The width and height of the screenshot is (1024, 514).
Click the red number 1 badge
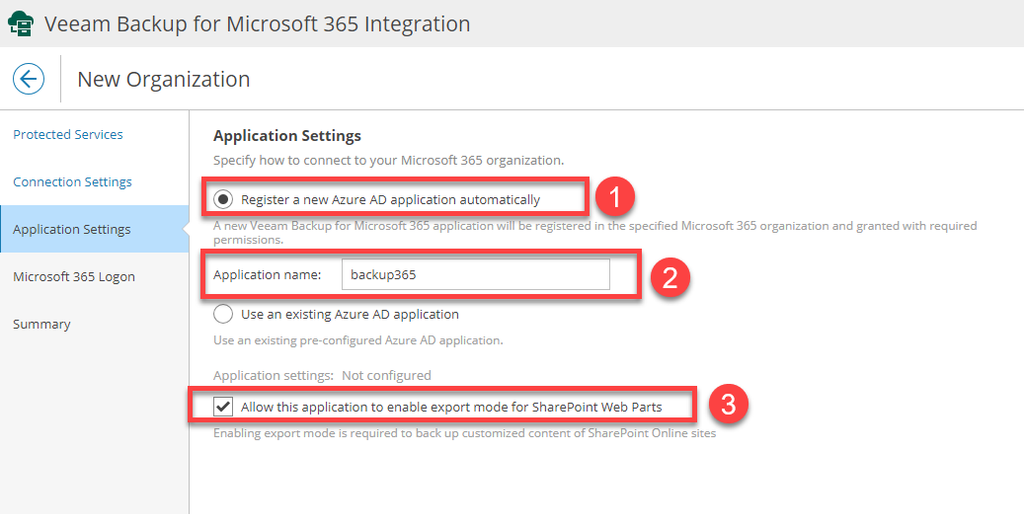pos(615,198)
